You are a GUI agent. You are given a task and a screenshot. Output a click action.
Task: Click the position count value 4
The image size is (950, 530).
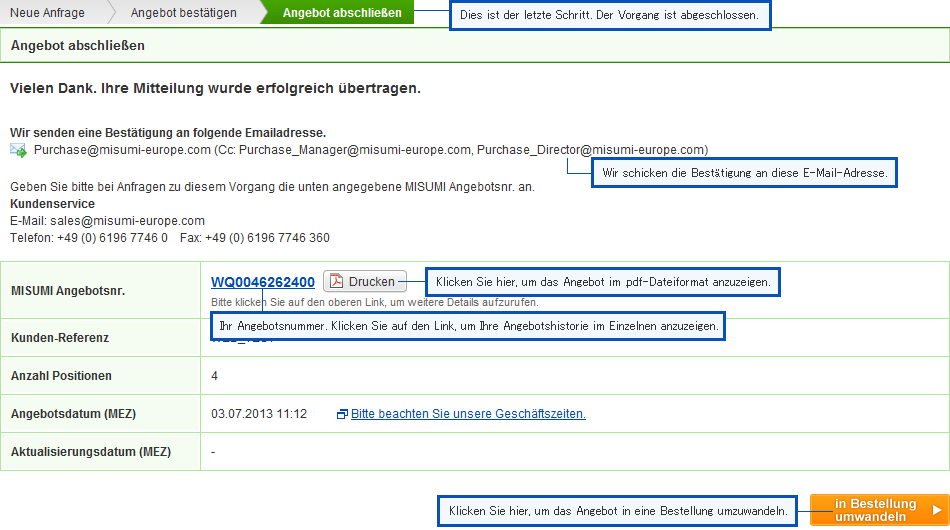(214, 376)
